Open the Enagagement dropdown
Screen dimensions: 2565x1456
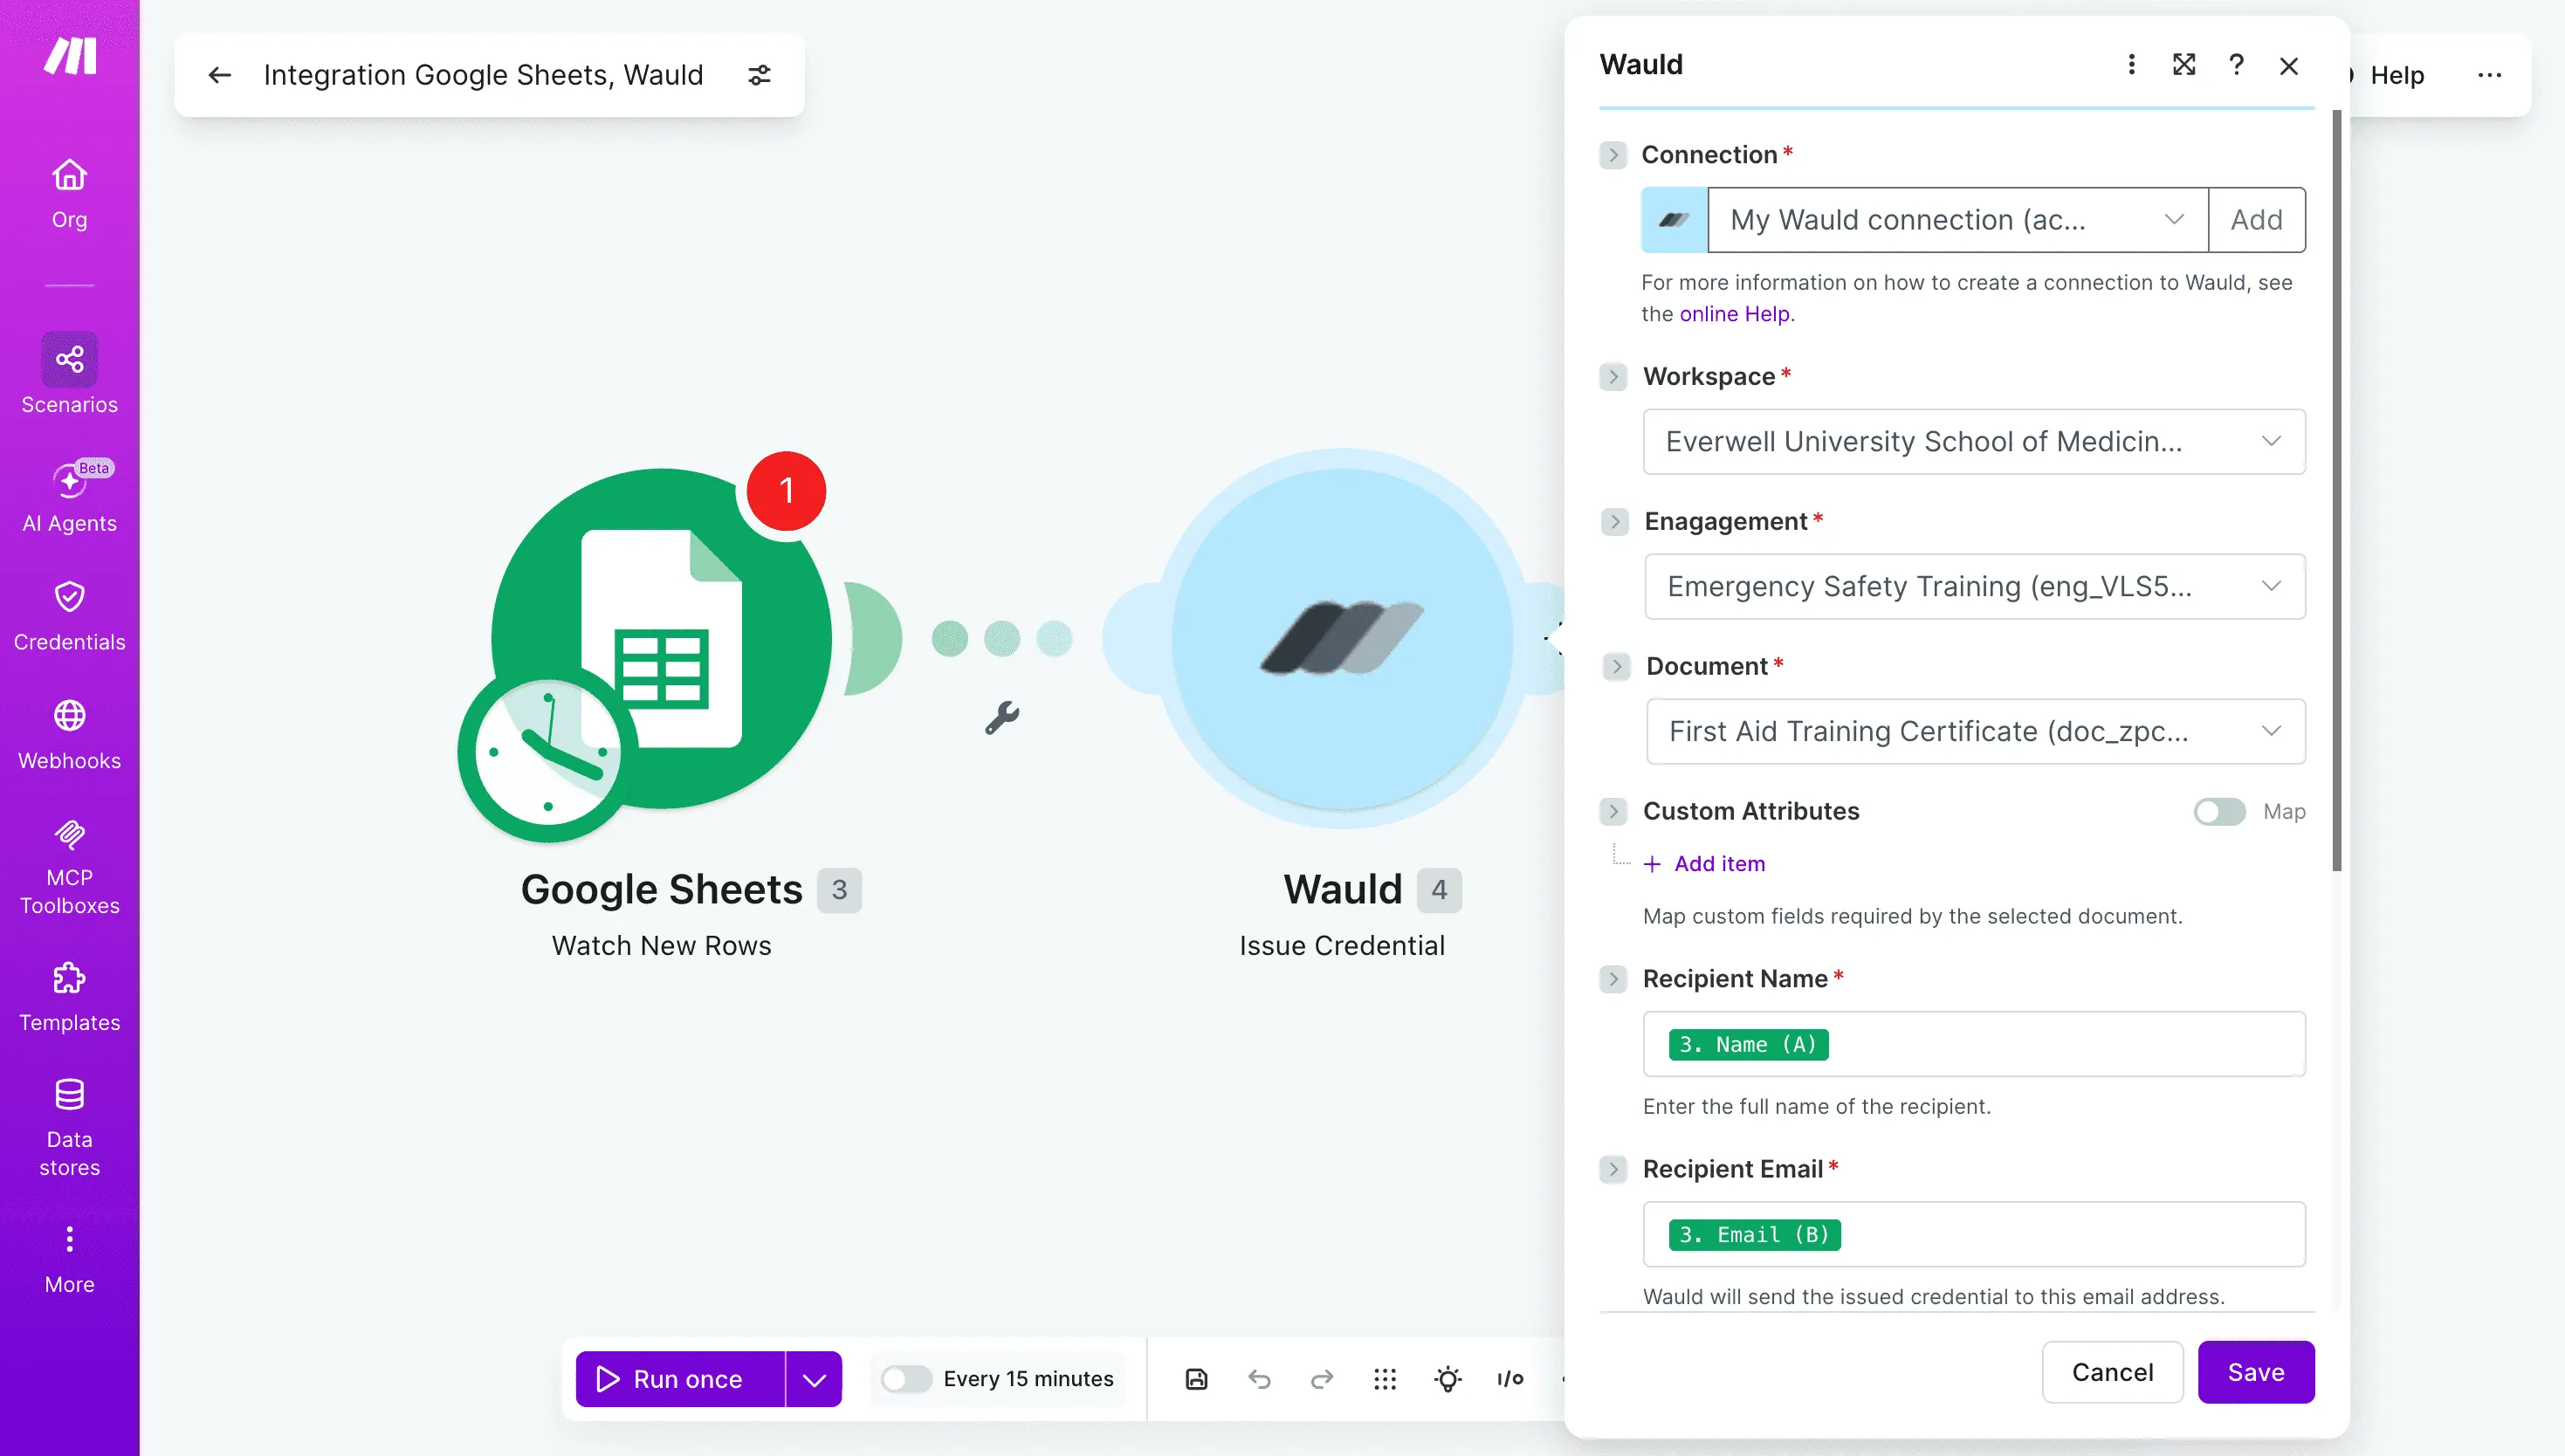click(x=1975, y=586)
